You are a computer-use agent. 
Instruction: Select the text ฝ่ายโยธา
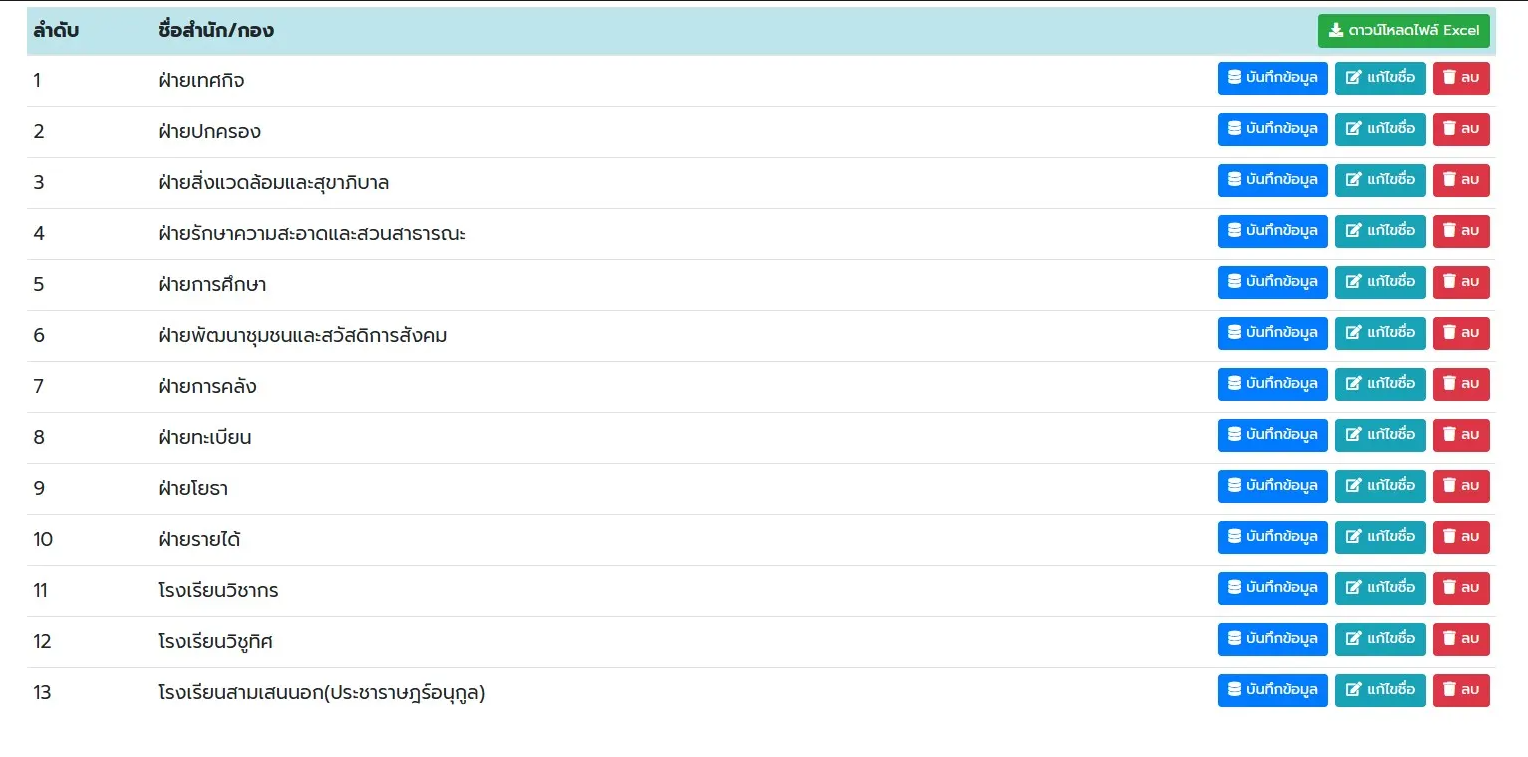click(x=193, y=489)
